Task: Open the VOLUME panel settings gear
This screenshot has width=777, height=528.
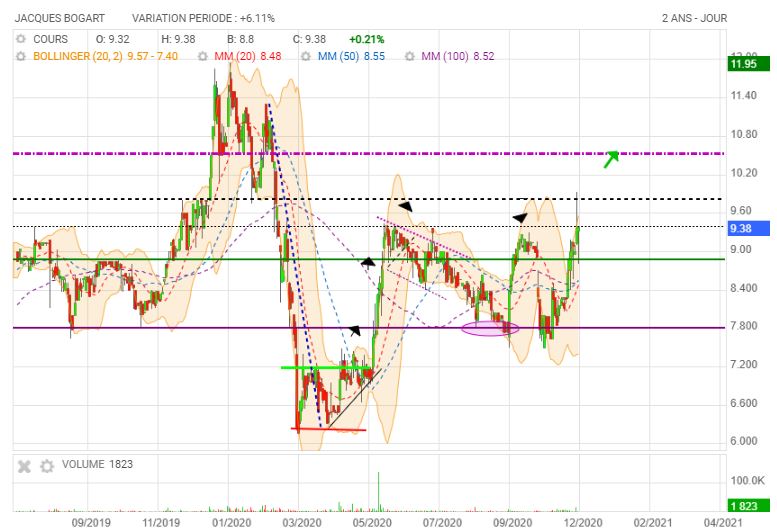Action: (x=47, y=466)
